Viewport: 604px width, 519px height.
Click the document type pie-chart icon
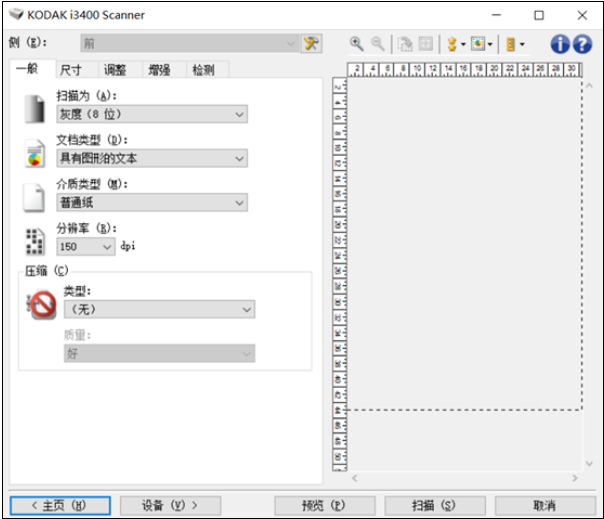point(35,153)
